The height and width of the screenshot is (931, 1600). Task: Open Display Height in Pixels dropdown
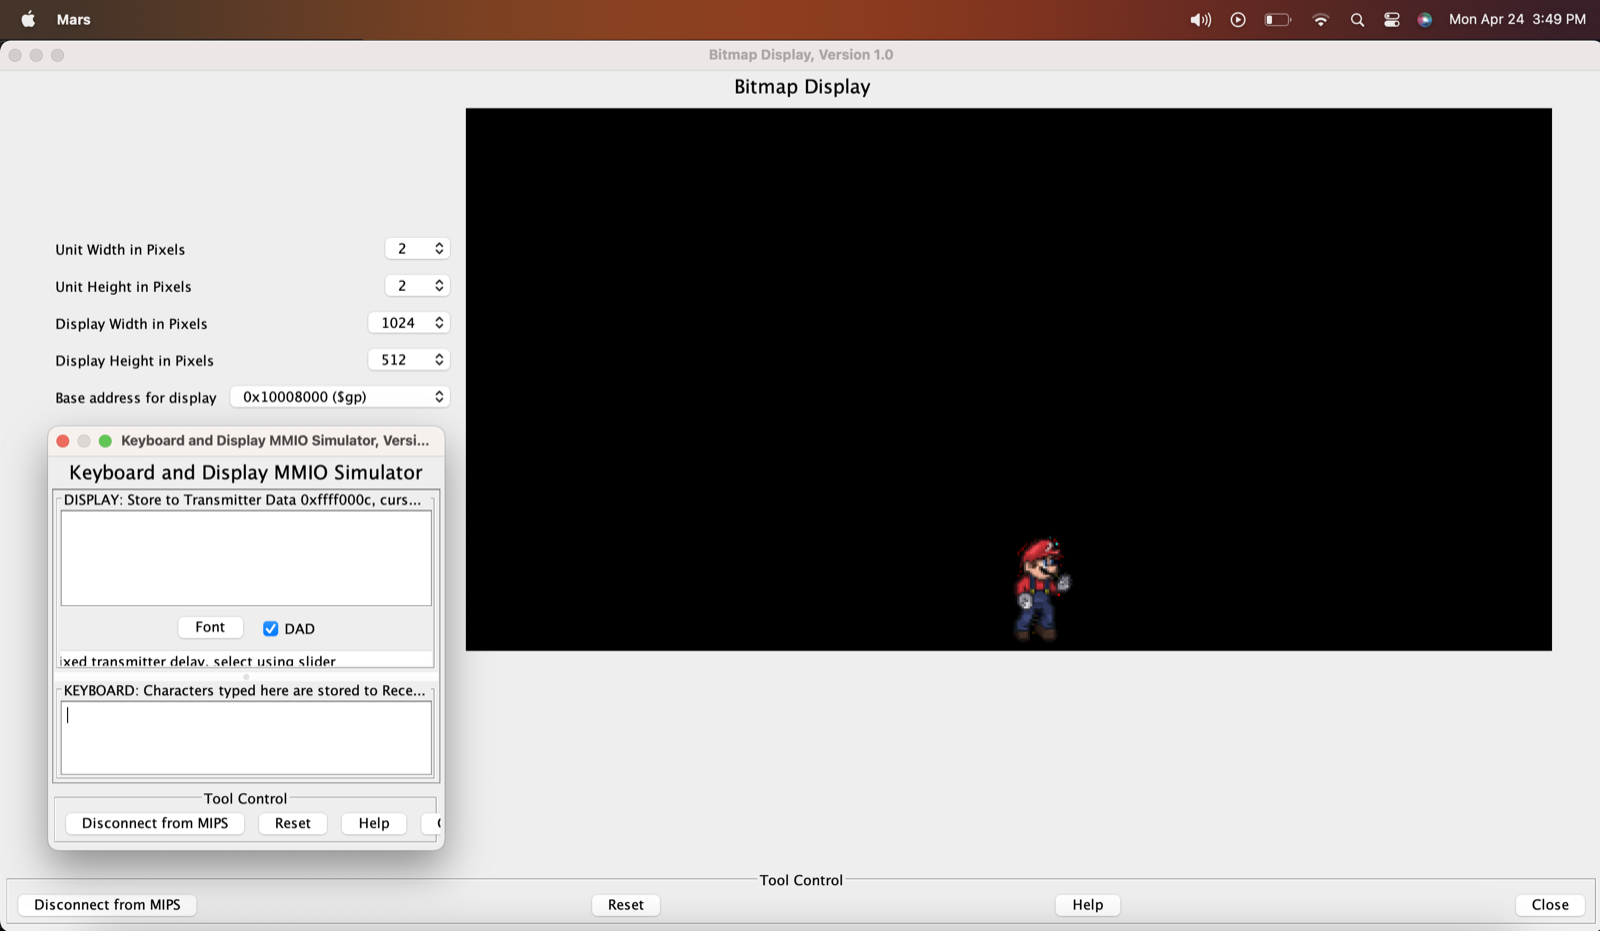(409, 359)
